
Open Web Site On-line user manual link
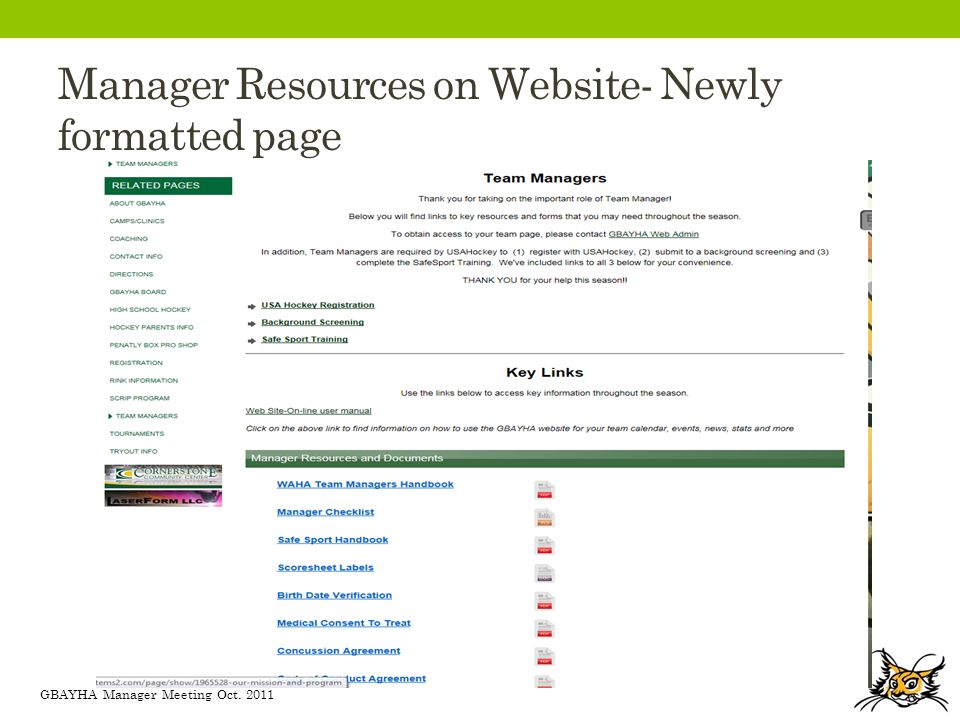(x=309, y=411)
